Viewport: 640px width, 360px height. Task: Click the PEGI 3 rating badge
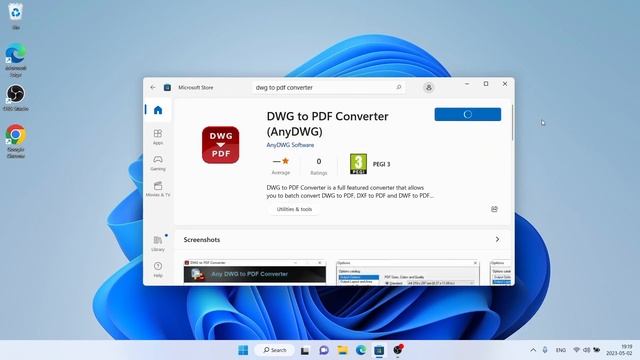point(358,164)
